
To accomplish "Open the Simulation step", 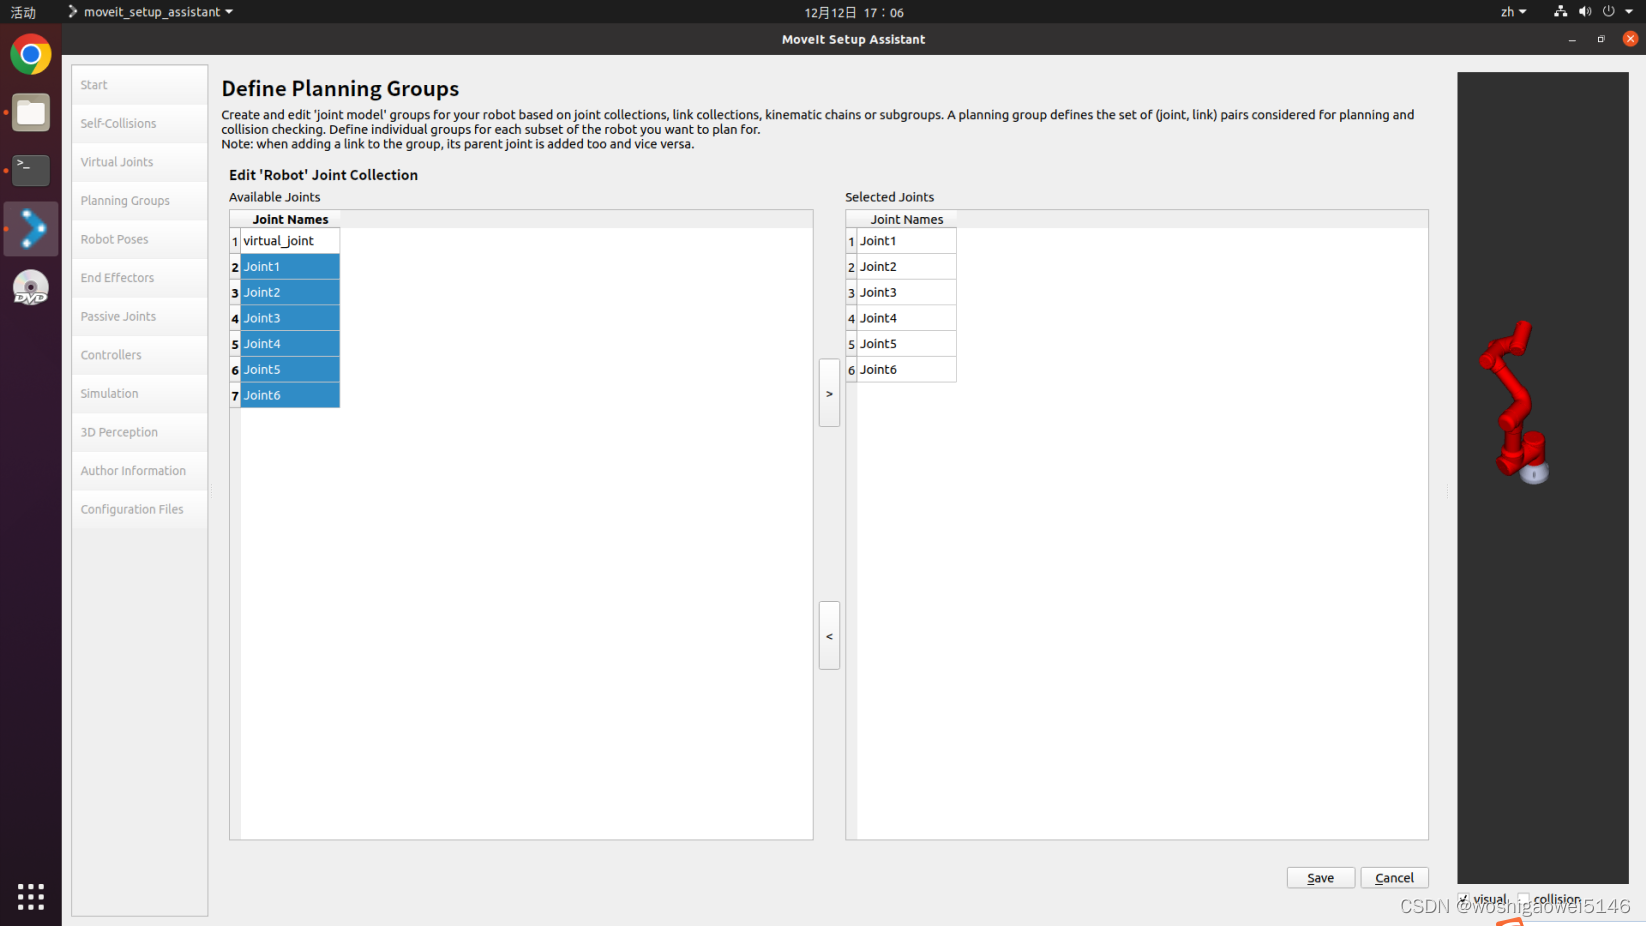I will coord(140,394).
